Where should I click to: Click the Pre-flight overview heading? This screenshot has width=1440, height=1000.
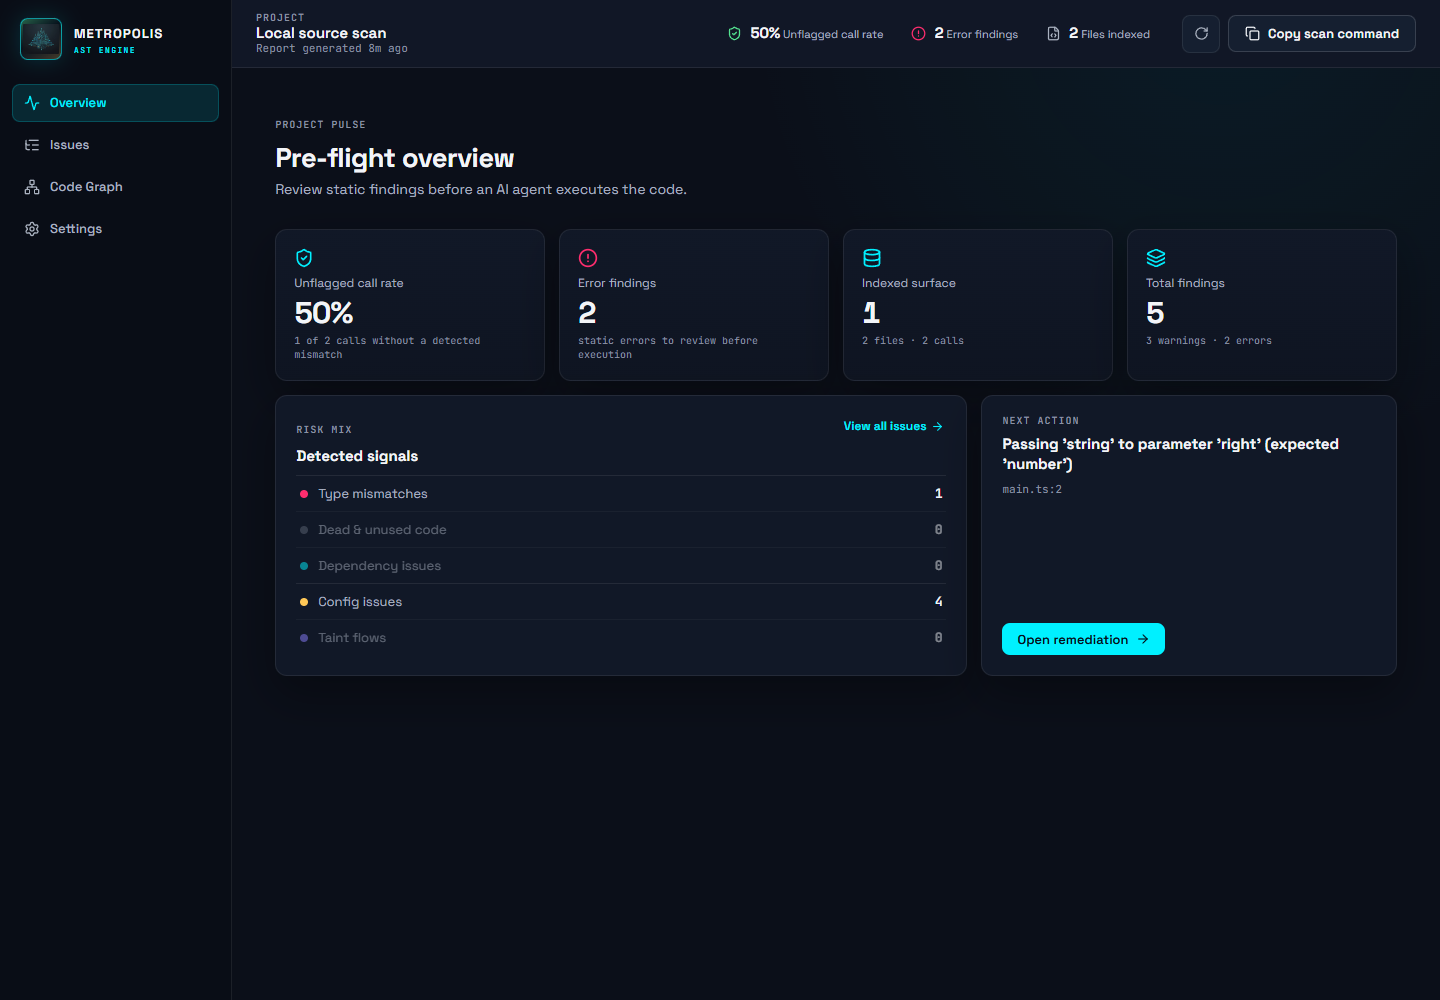[395, 158]
